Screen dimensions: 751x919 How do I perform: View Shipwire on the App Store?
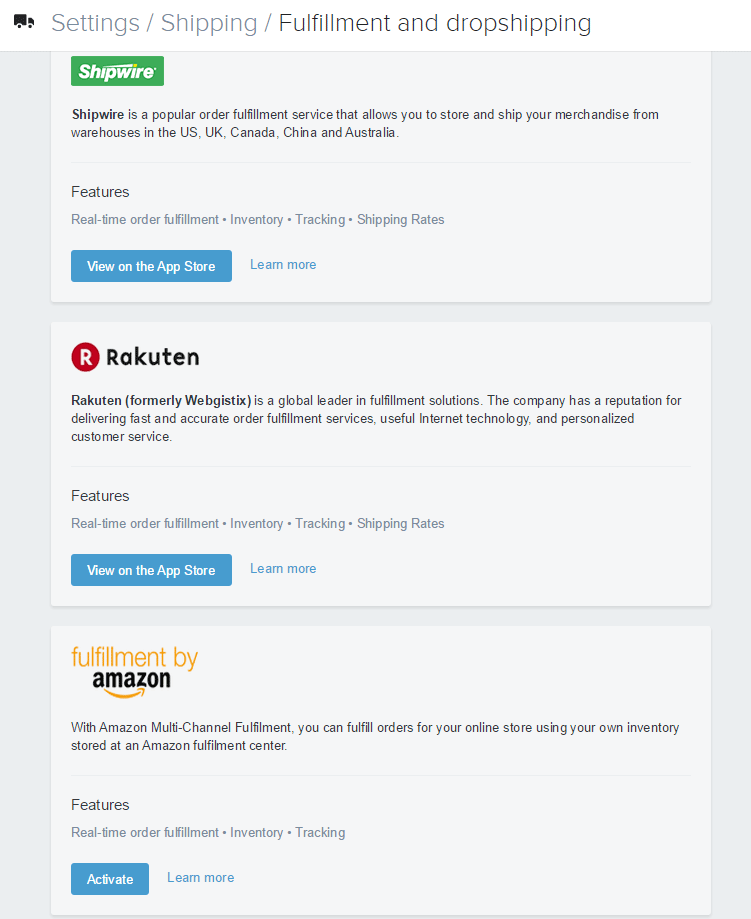151,266
